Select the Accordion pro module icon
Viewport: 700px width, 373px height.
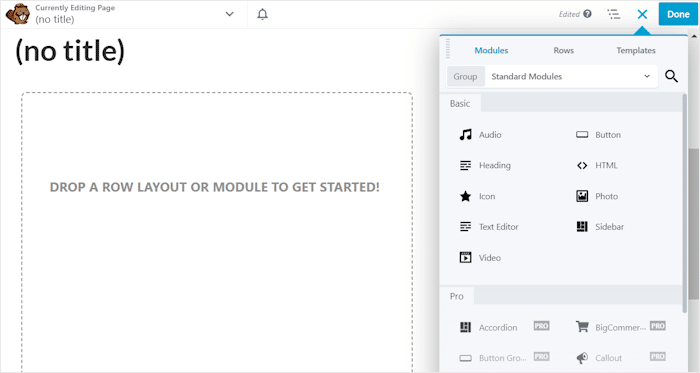click(x=466, y=327)
